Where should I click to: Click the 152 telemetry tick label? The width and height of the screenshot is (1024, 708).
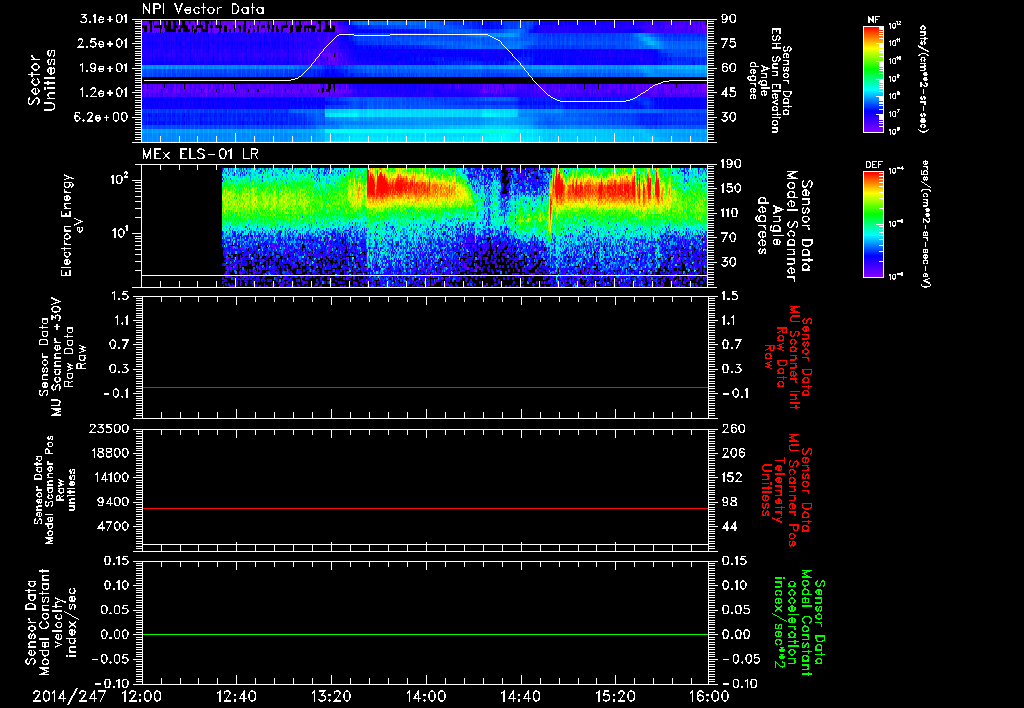(x=732, y=477)
